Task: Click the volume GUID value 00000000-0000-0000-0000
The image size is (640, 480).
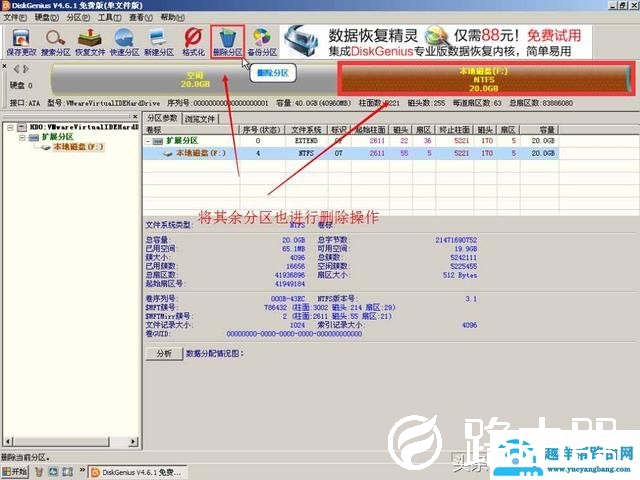Action: 294,334
